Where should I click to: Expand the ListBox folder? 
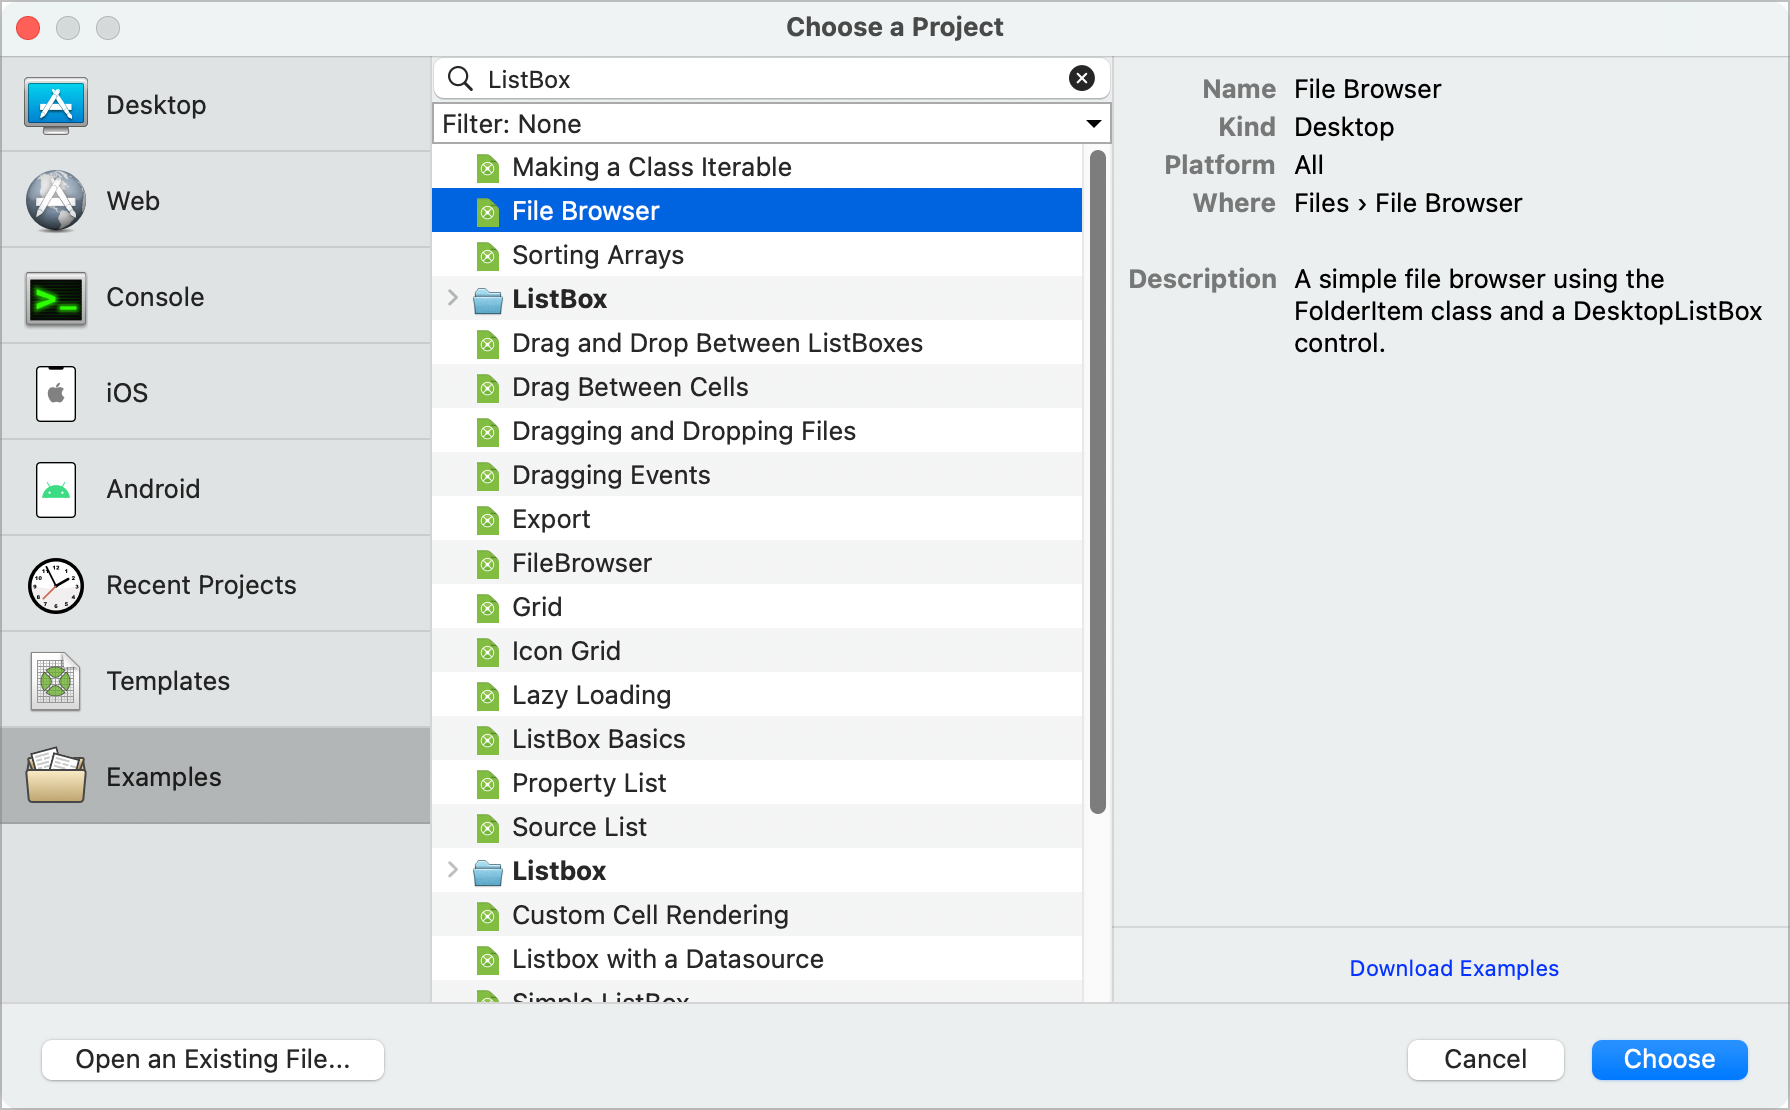tap(453, 298)
